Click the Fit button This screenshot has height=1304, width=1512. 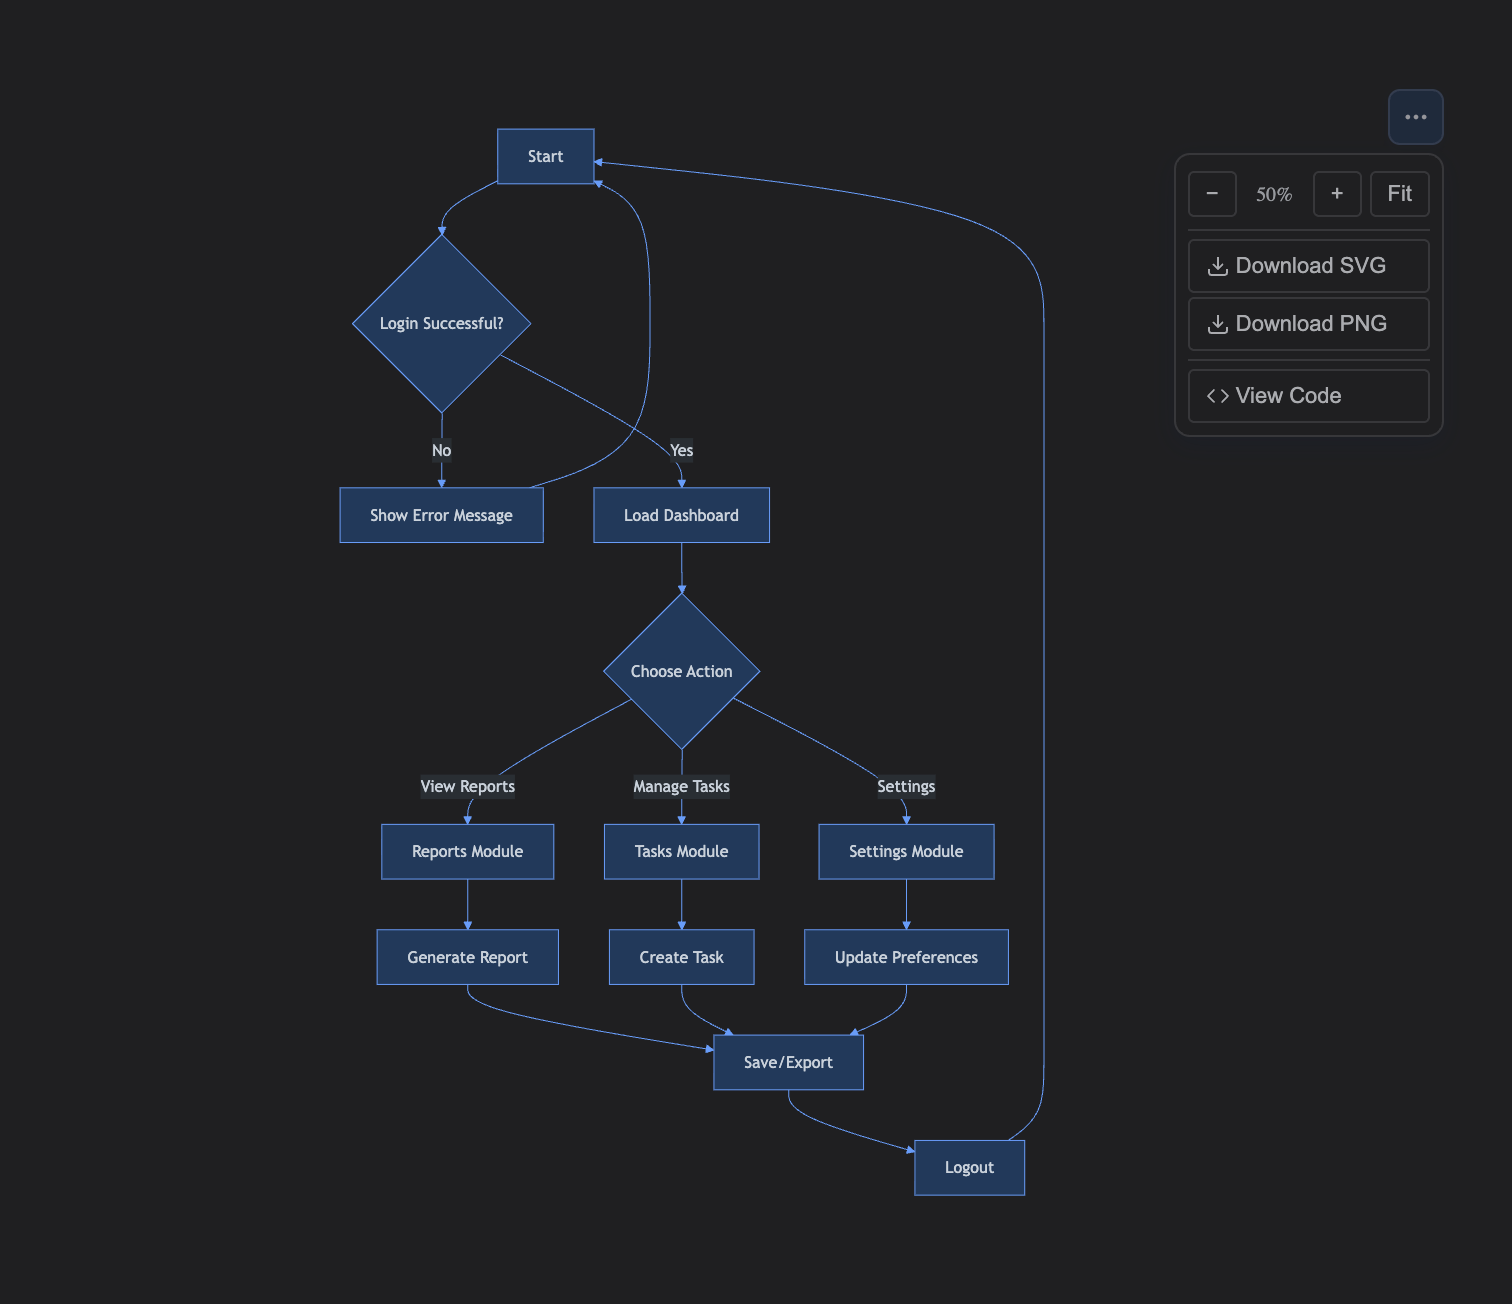tap(1399, 194)
